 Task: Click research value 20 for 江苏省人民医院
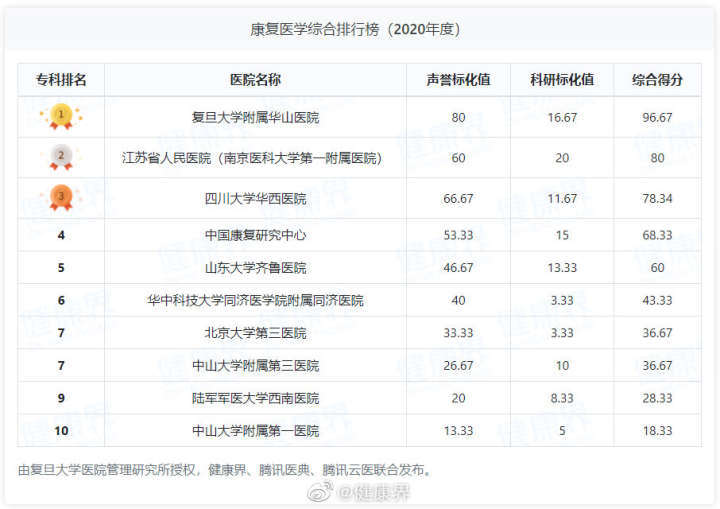point(562,158)
